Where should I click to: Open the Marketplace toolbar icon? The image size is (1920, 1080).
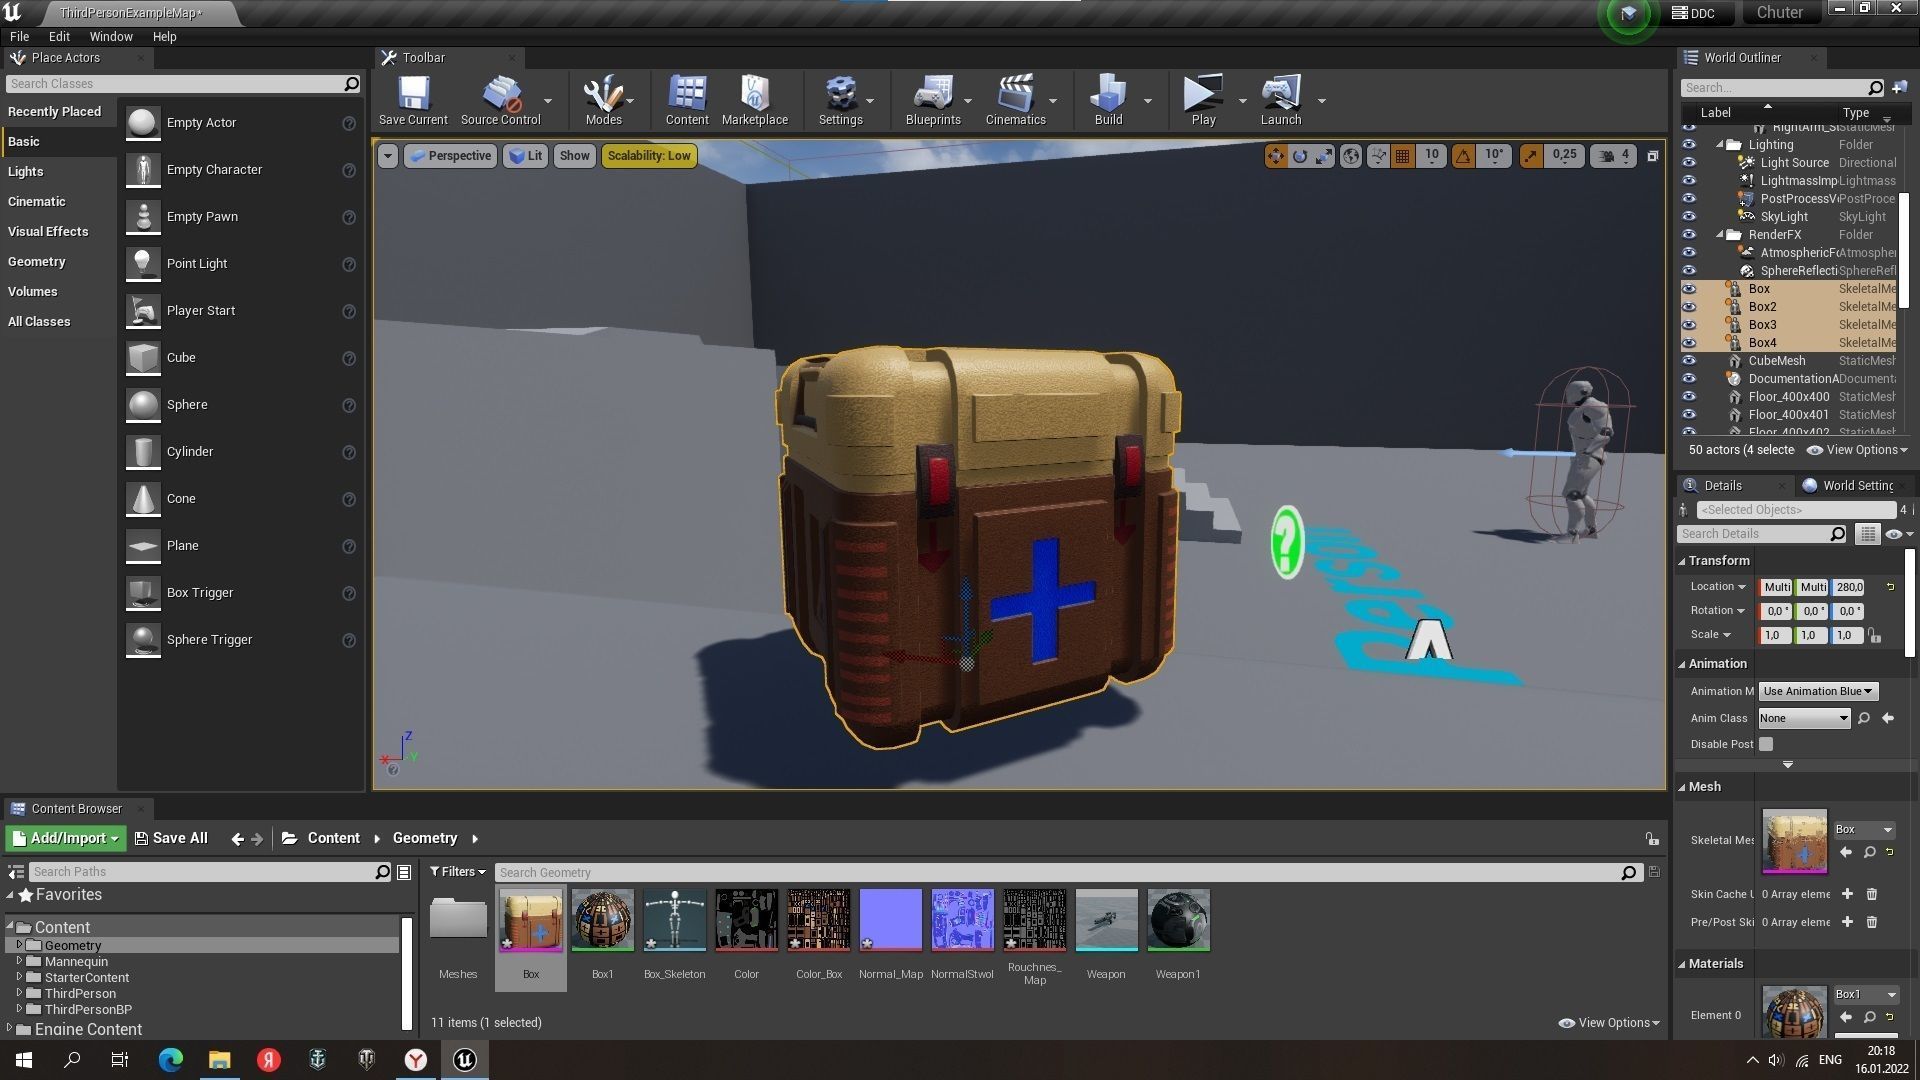[x=755, y=94]
